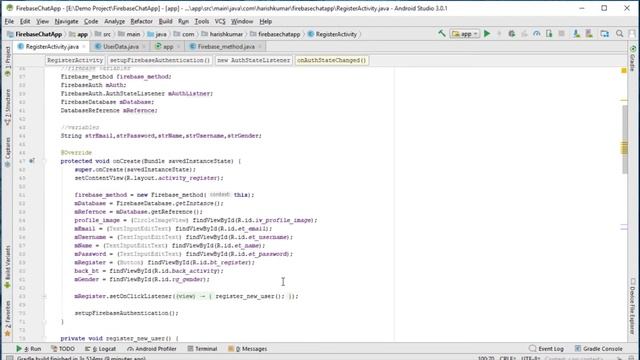Image resolution: width=640 pixels, height=360 pixels.
Task: Click the src breadcrumb folder
Action: [103, 34]
